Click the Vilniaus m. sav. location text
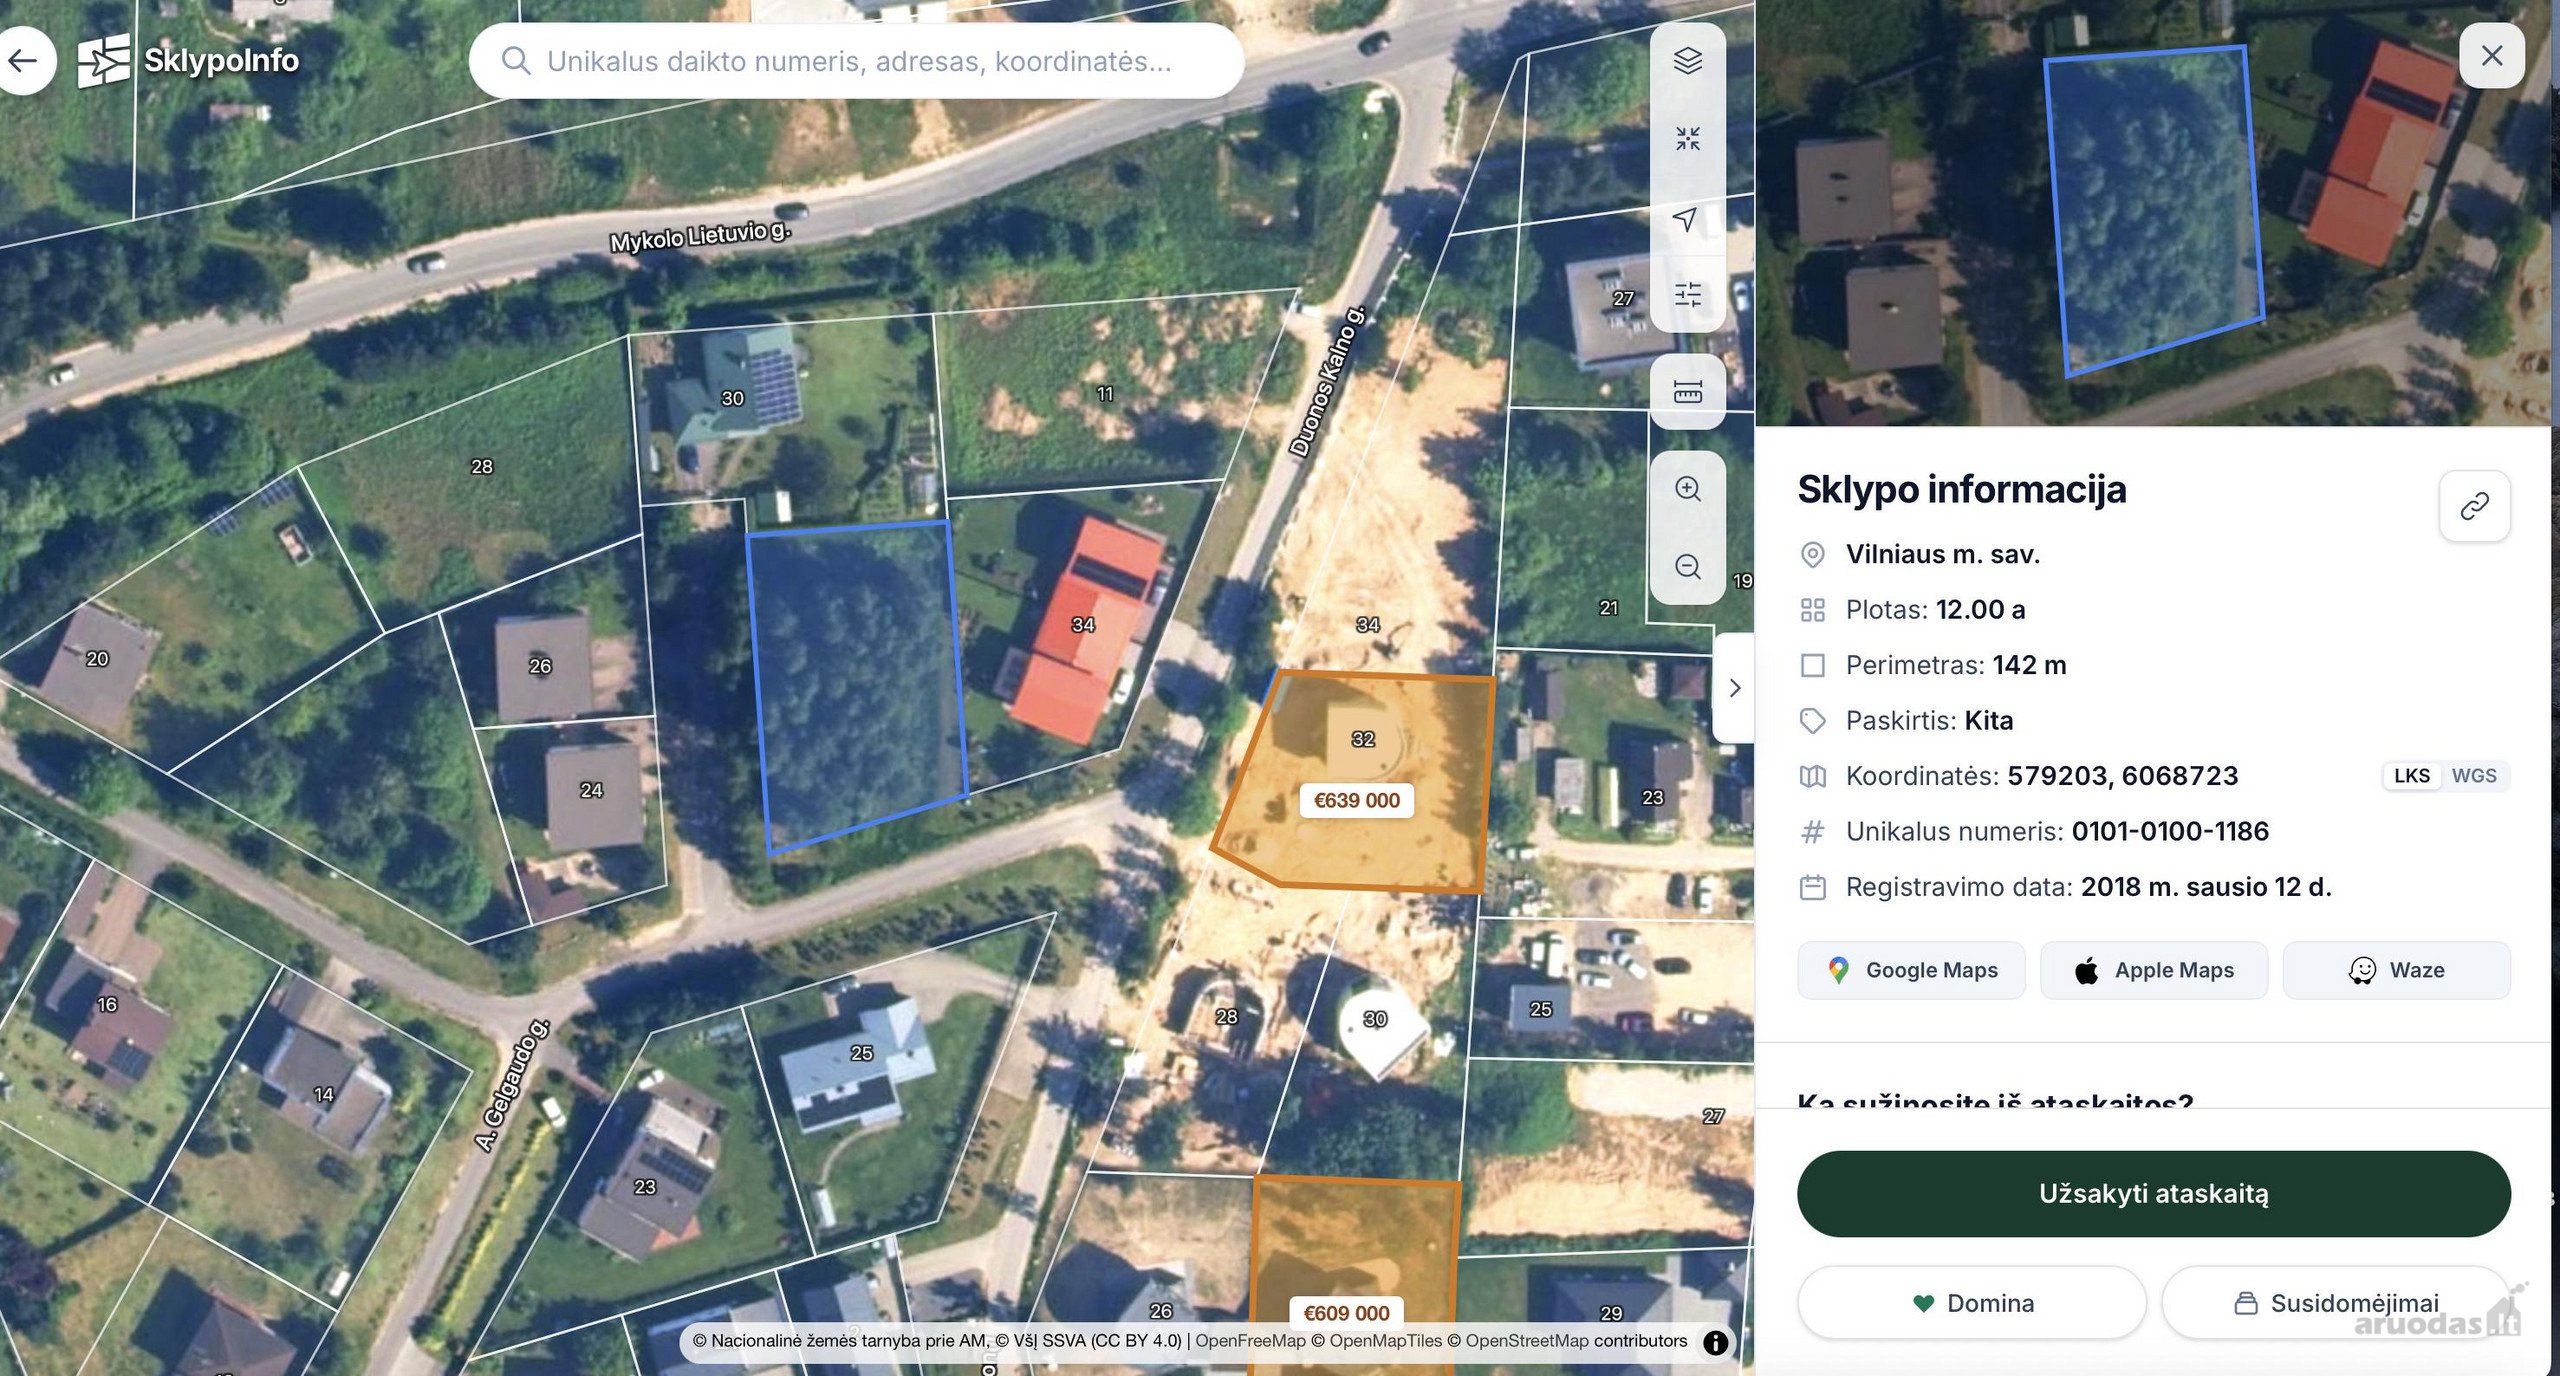 coord(1942,554)
